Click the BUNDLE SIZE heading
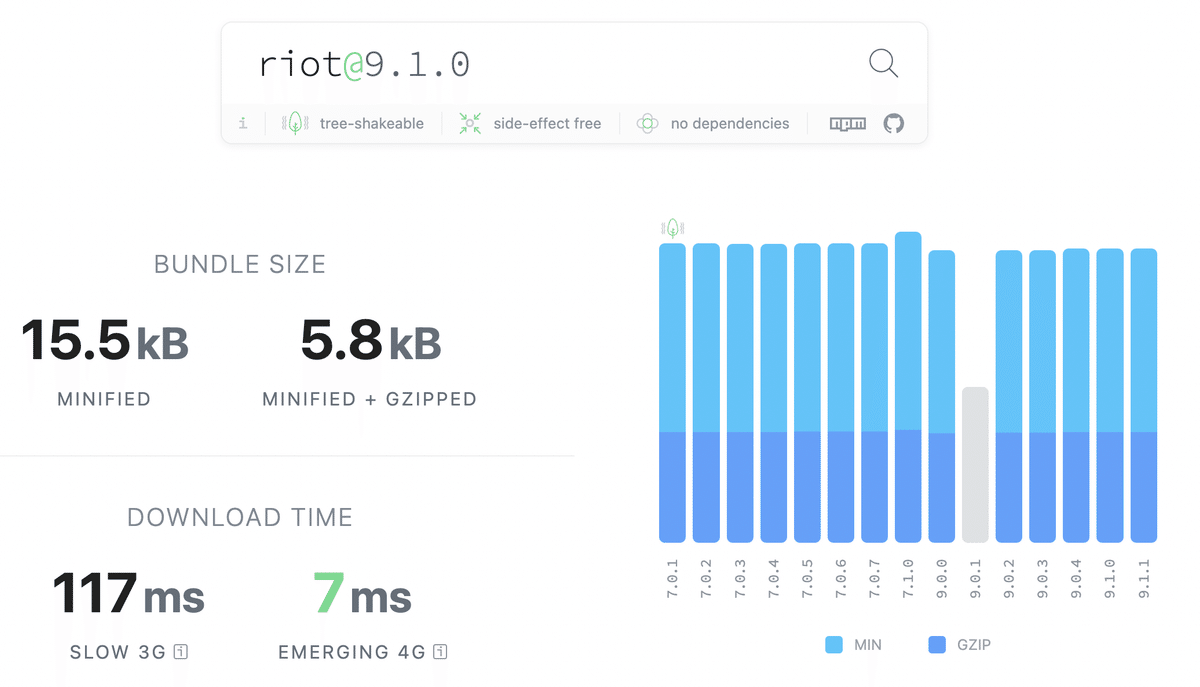Viewport: 1200px width, 687px height. pos(240,265)
